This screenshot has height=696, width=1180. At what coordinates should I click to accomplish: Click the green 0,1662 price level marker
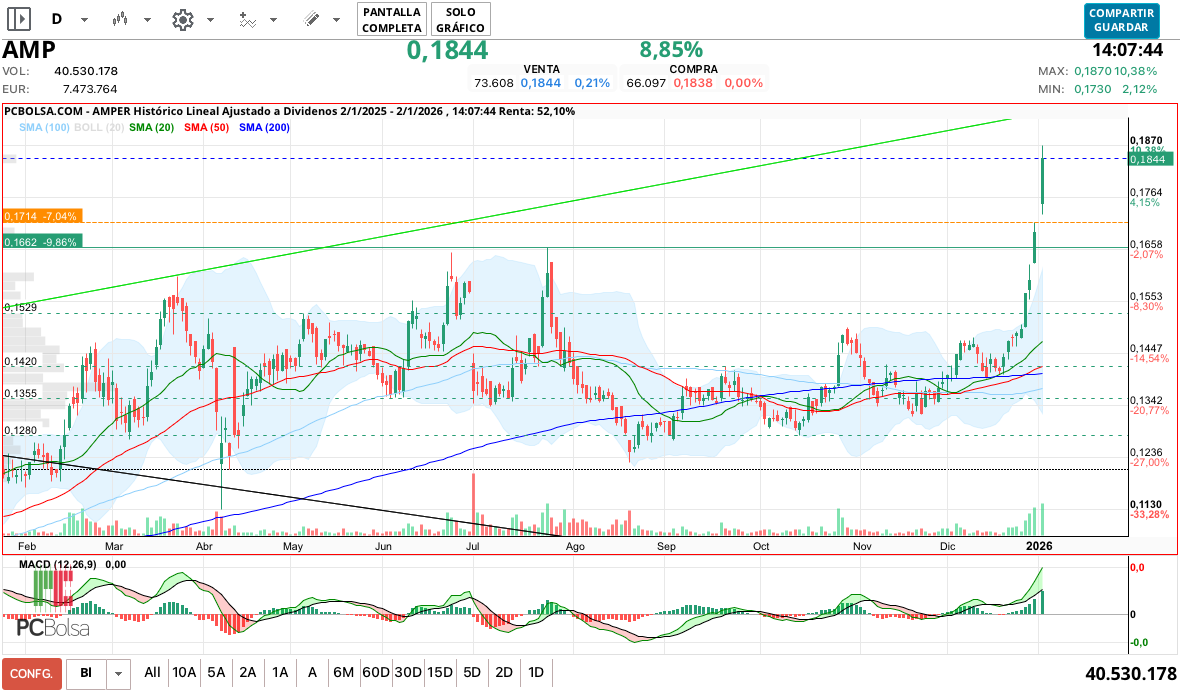pyautogui.click(x=42, y=241)
